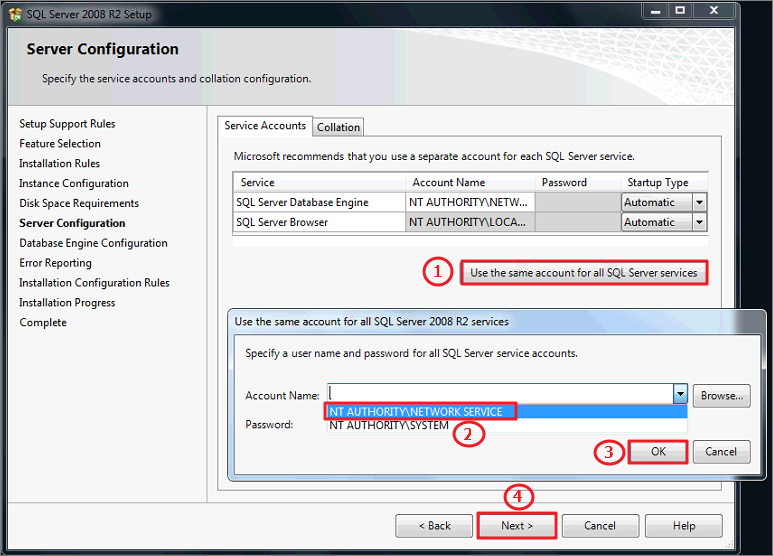Maximize the SQL Server Setup window
The image size is (773, 556).
click(680, 11)
